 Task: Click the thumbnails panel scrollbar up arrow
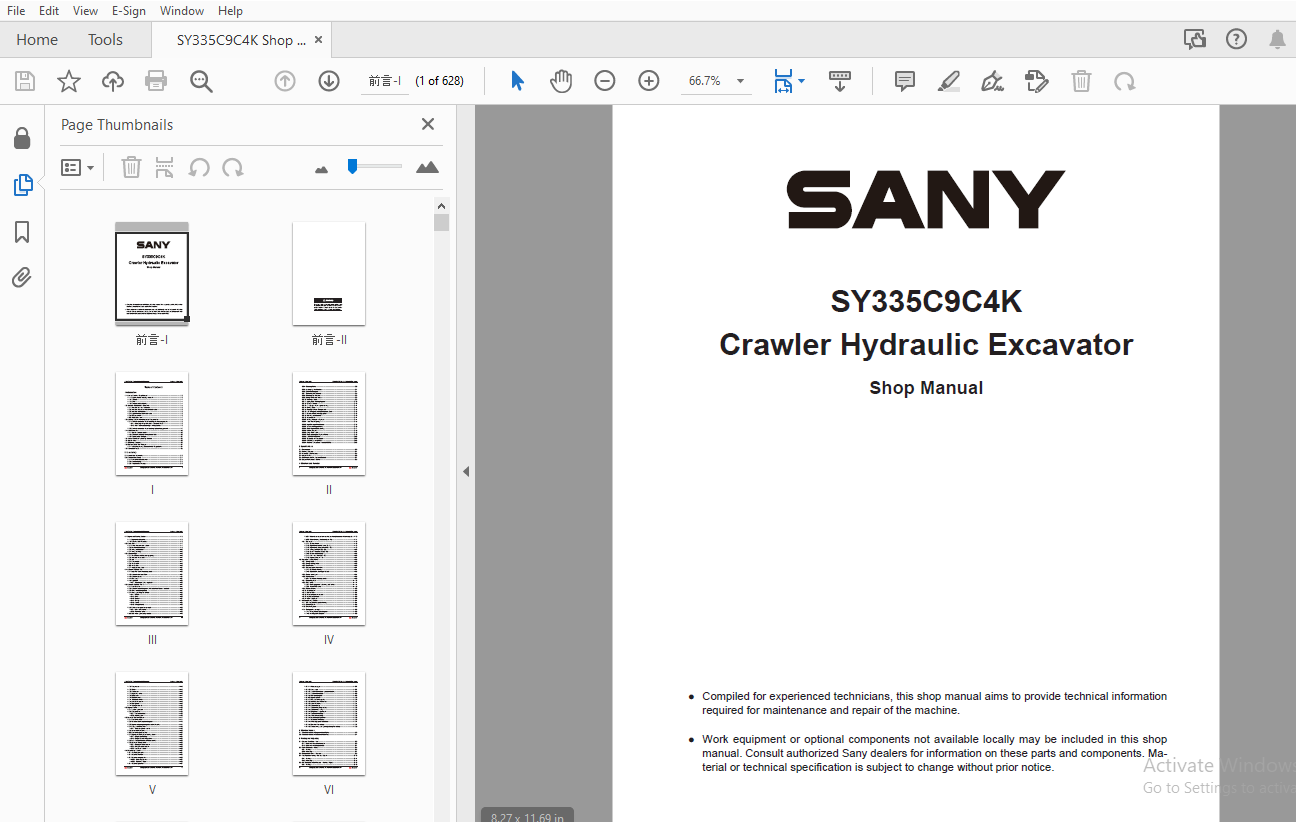(x=442, y=206)
